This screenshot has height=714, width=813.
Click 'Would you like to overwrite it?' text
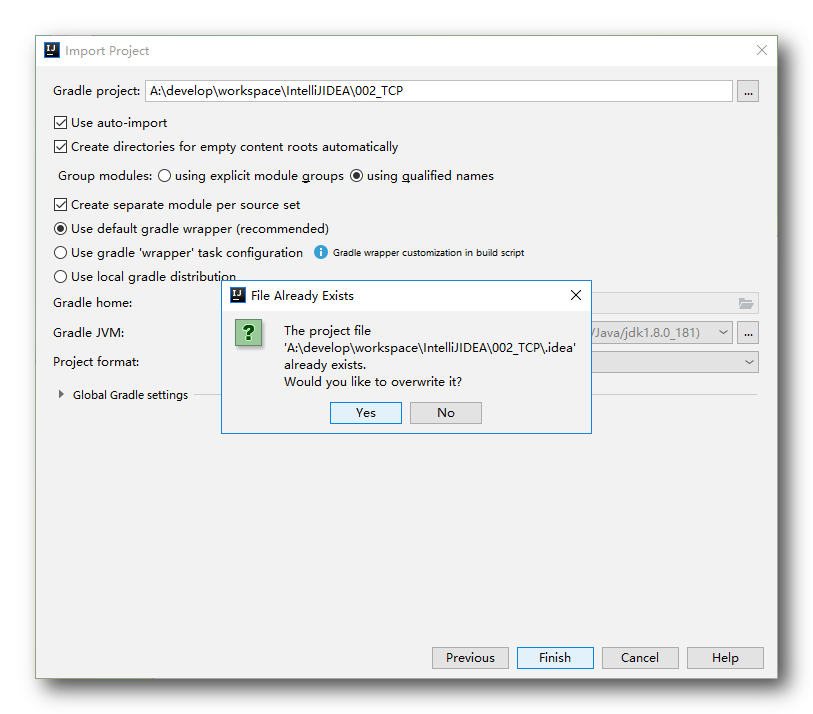coord(373,382)
